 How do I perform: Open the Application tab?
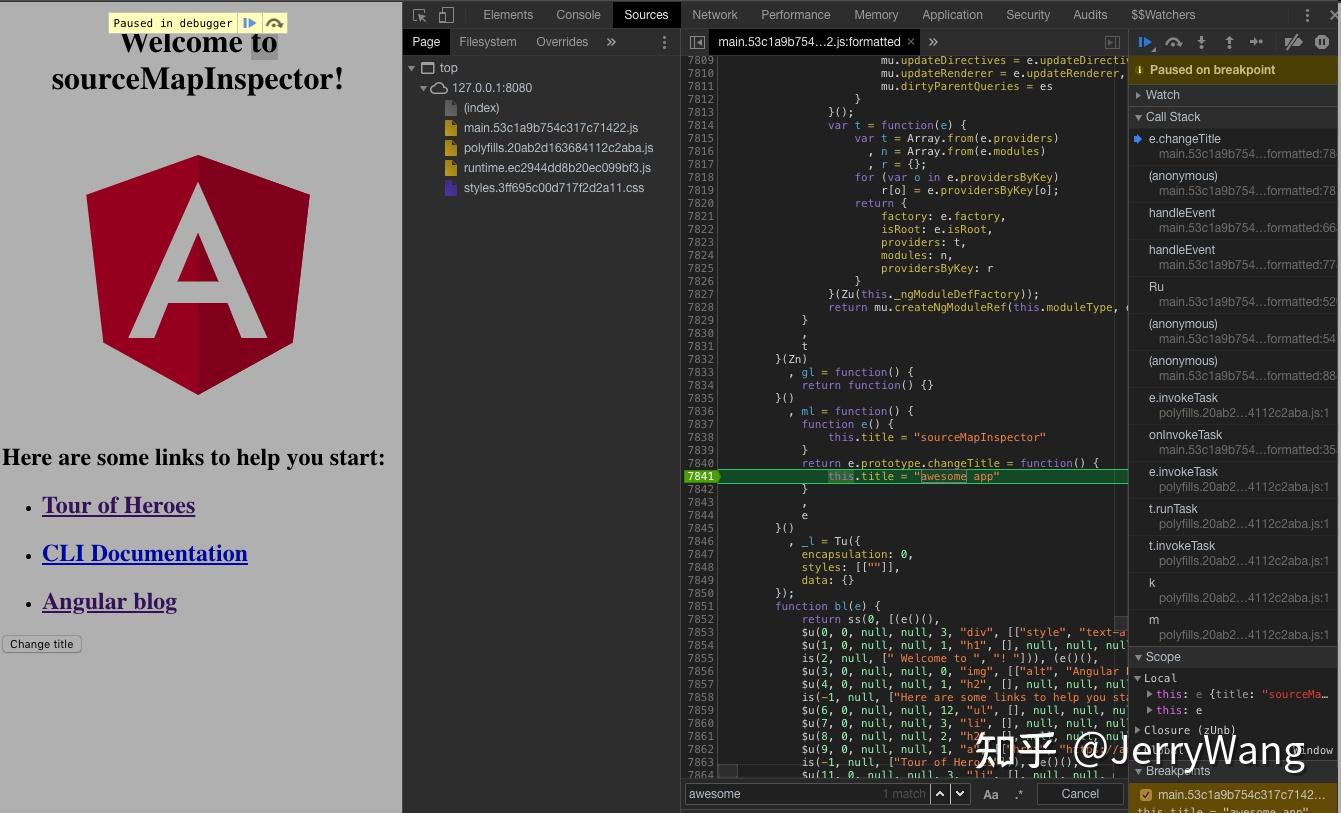952,15
